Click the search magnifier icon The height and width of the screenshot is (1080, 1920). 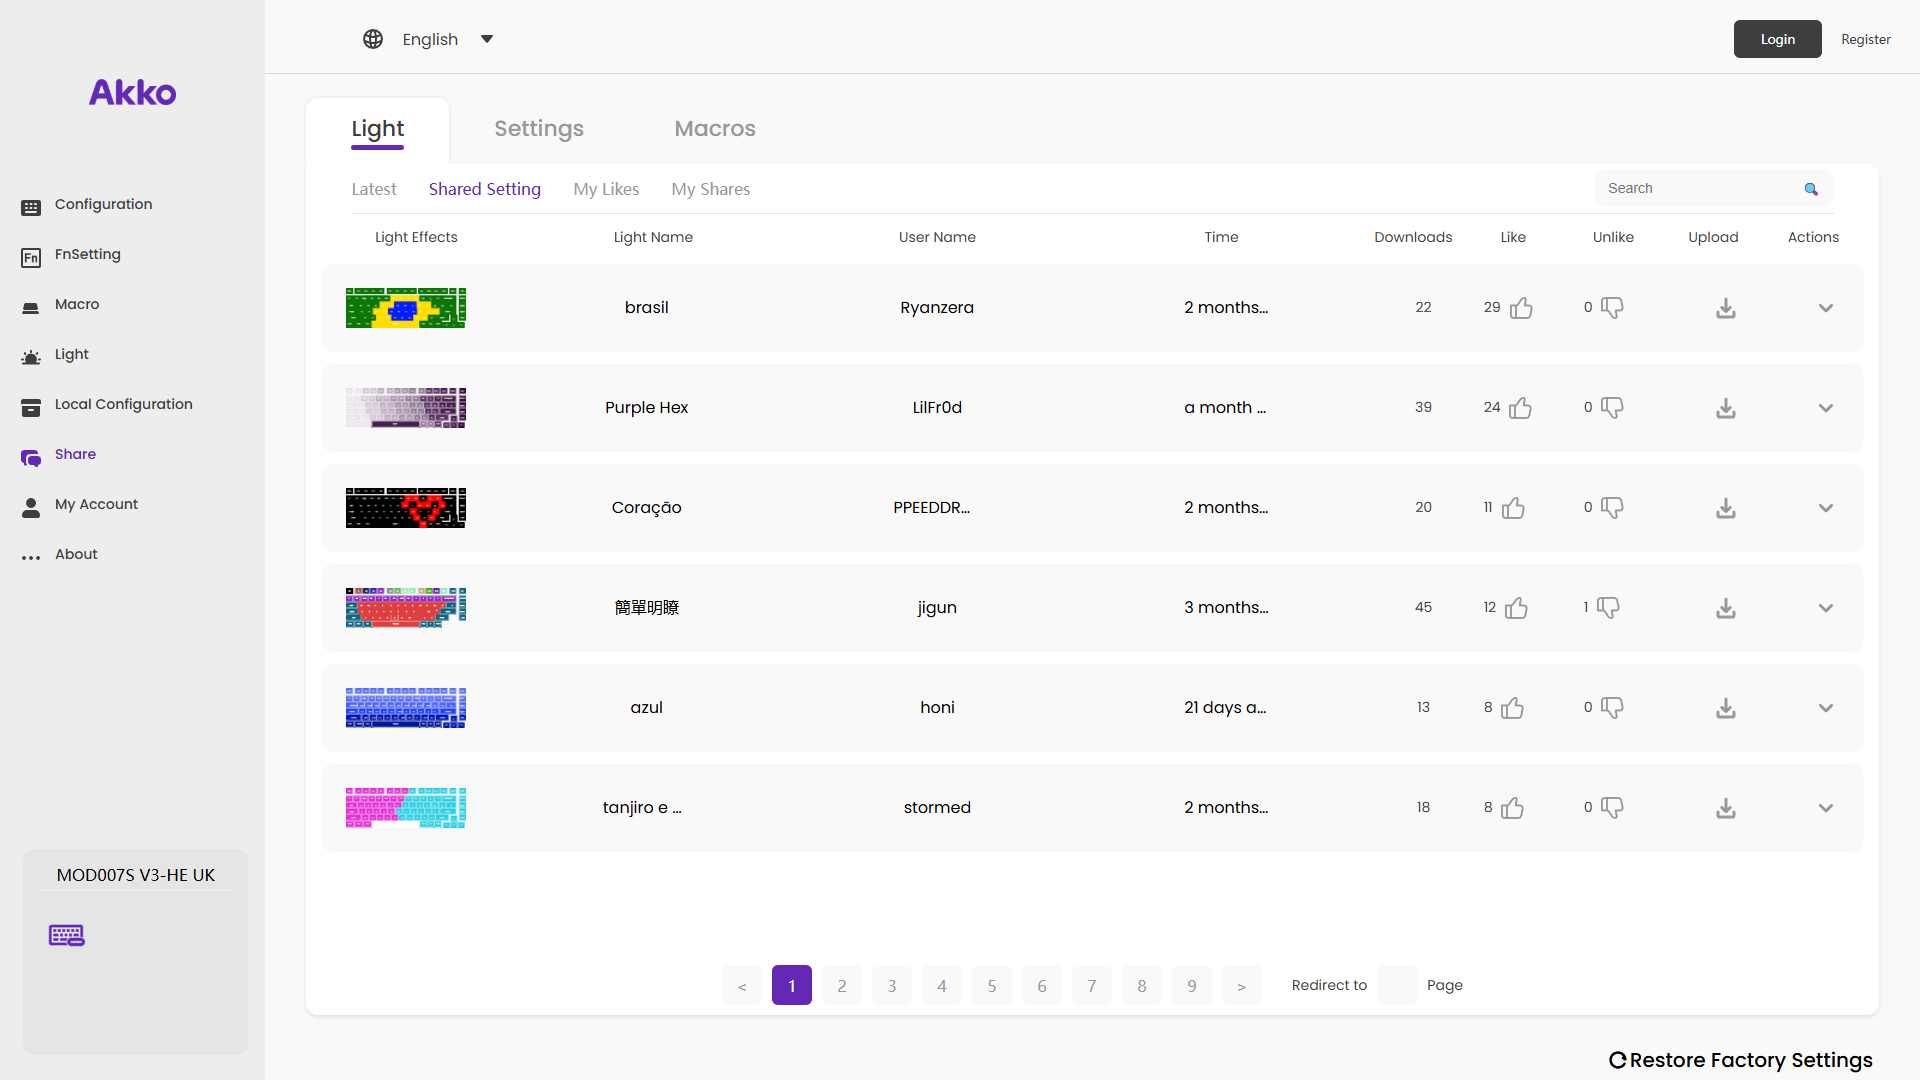(x=1810, y=189)
